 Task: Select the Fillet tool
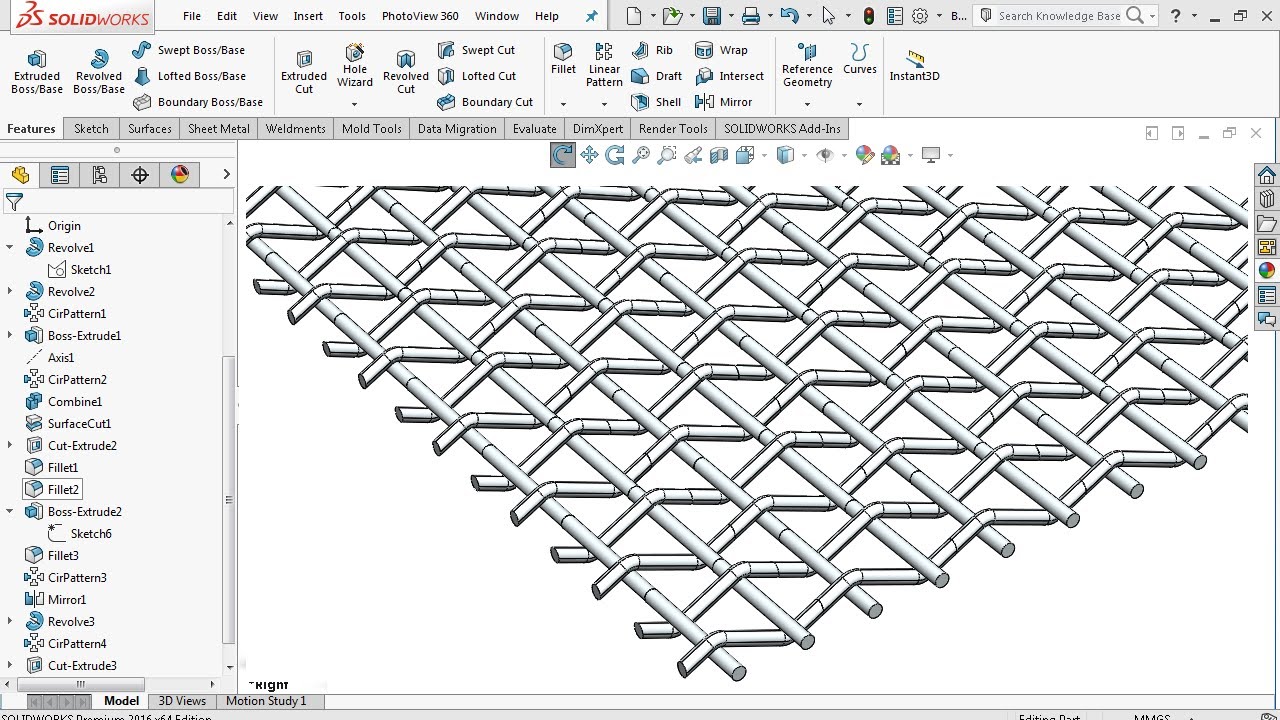(563, 59)
